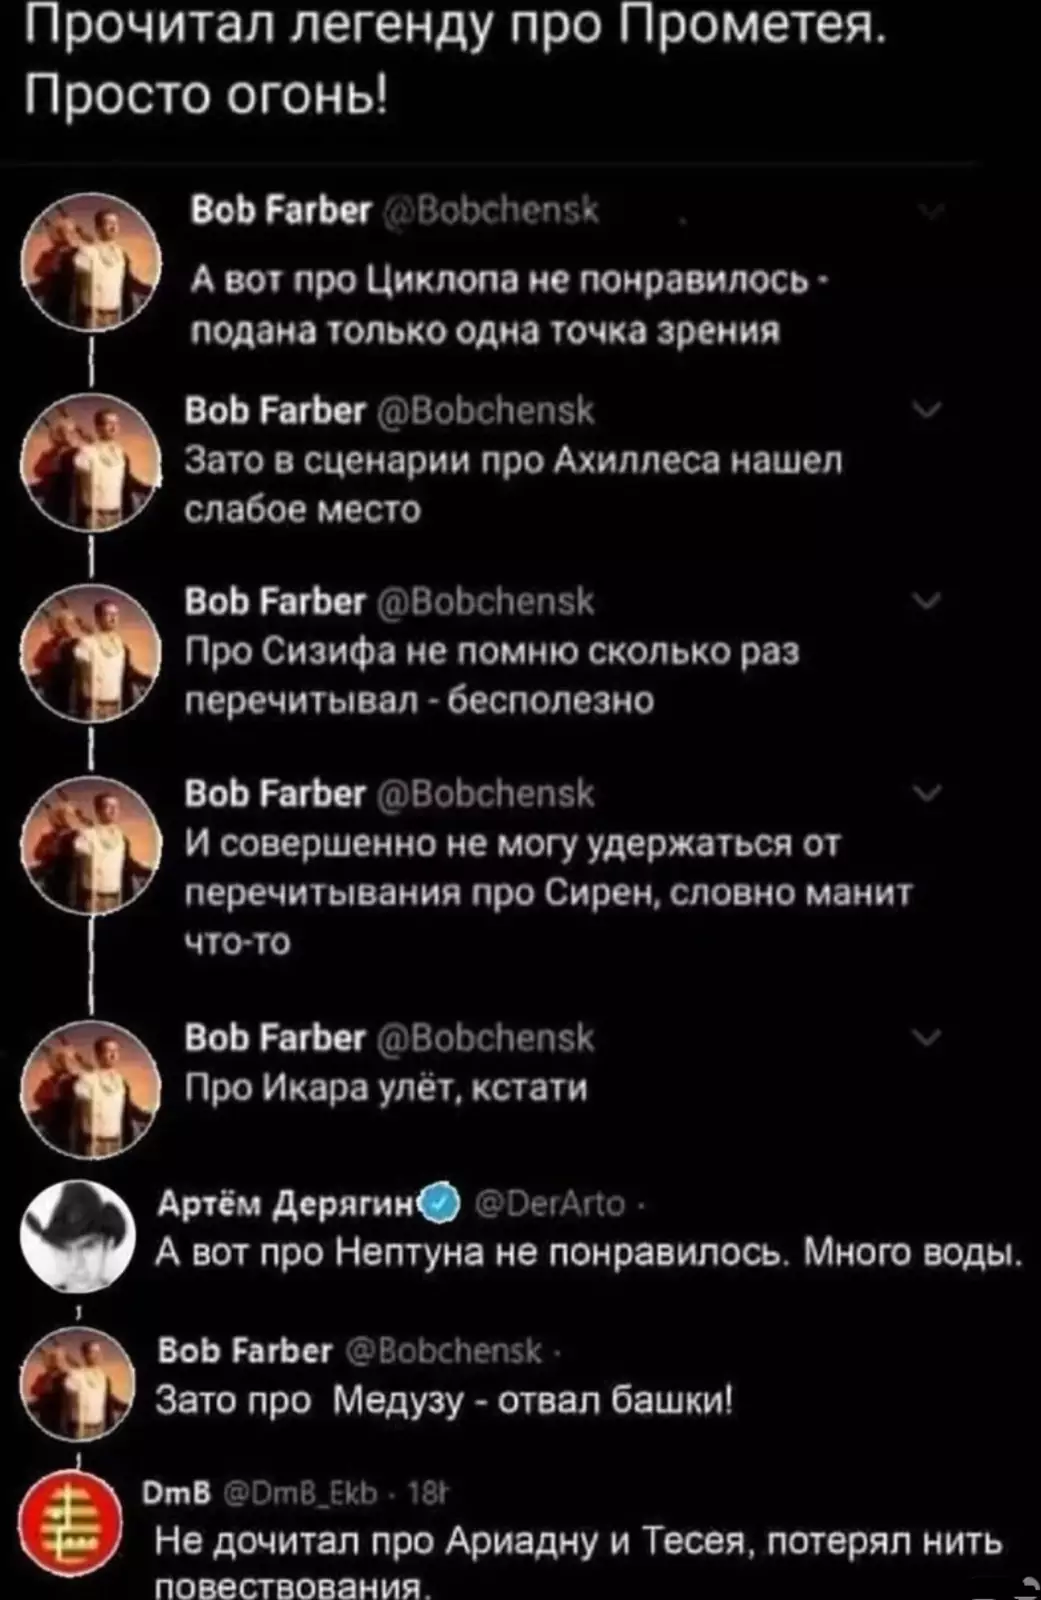Open Bob Farber's avatar beside Медузу reply
The width and height of the screenshot is (1041, 1600).
[78, 1385]
